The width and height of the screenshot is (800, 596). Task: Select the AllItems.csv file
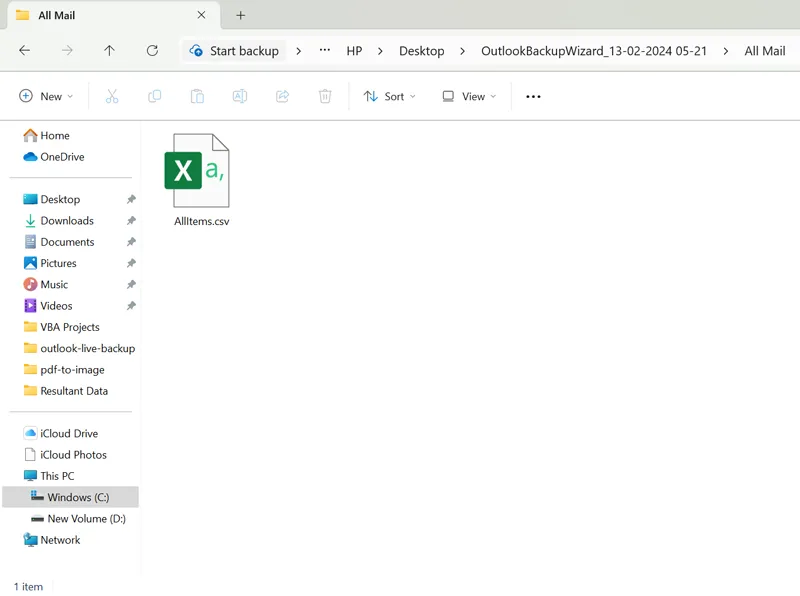[201, 181]
